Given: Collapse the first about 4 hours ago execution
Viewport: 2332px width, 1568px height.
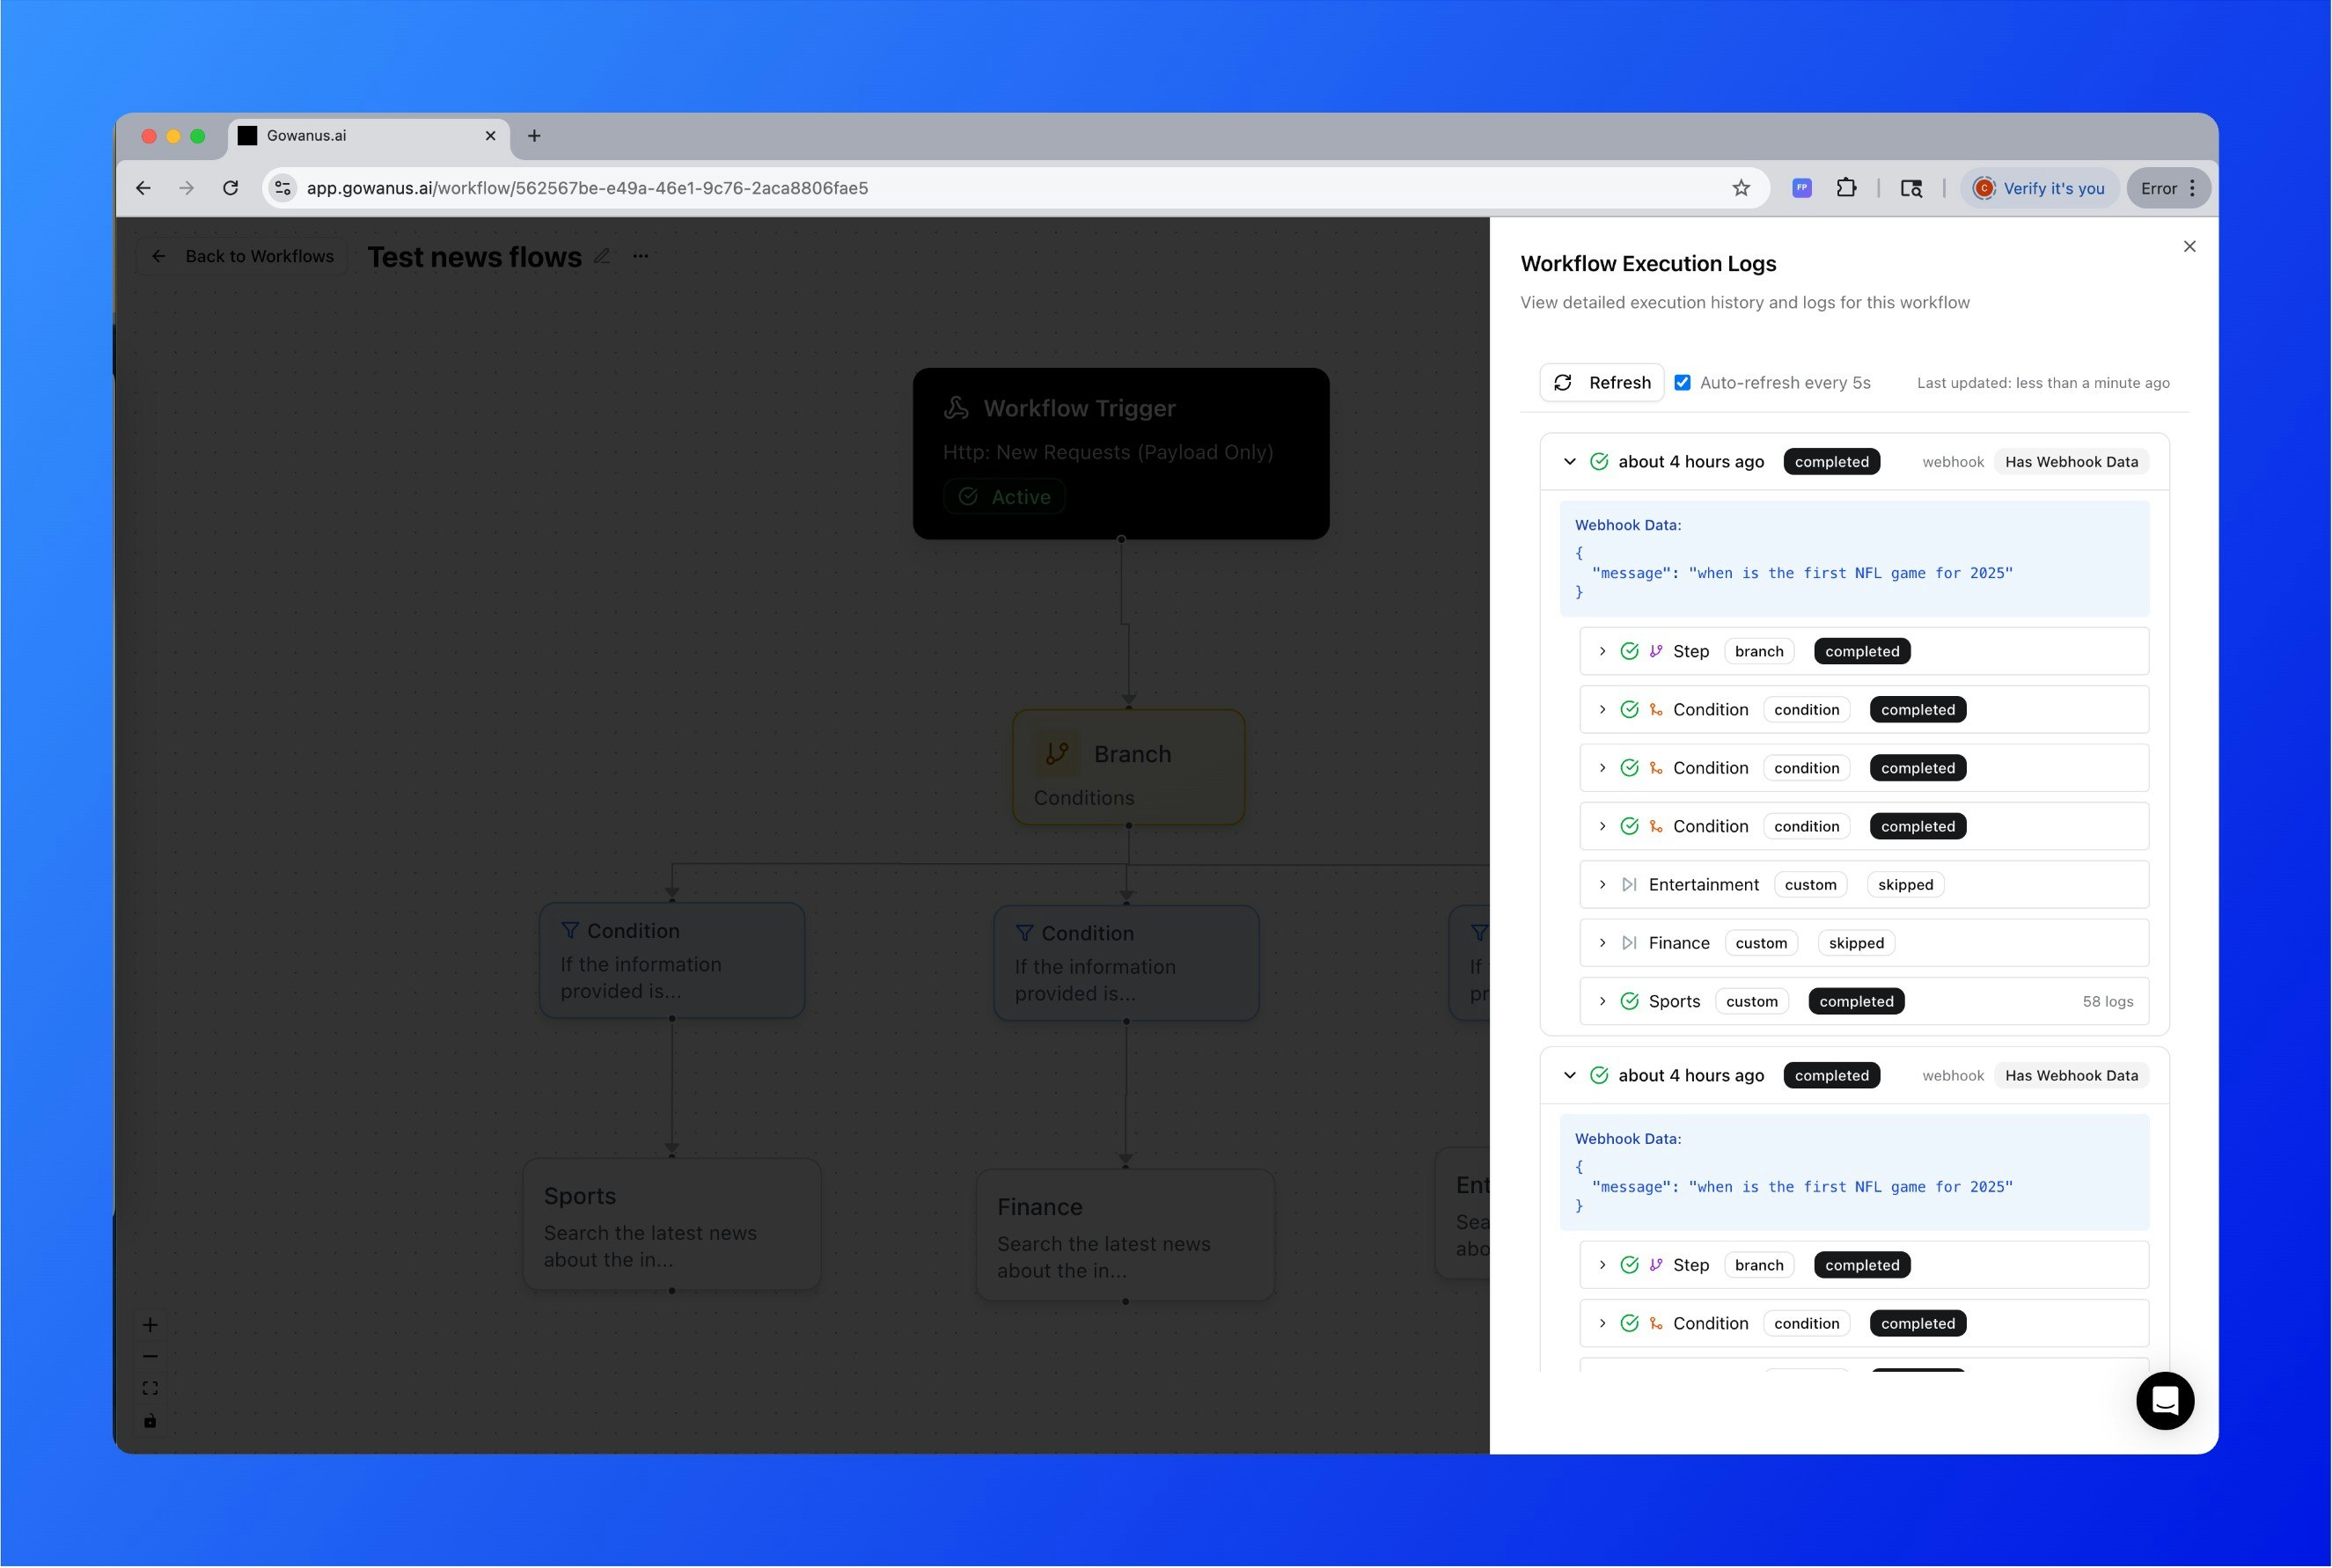Looking at the screenshot, I should tap(1569, 462).
